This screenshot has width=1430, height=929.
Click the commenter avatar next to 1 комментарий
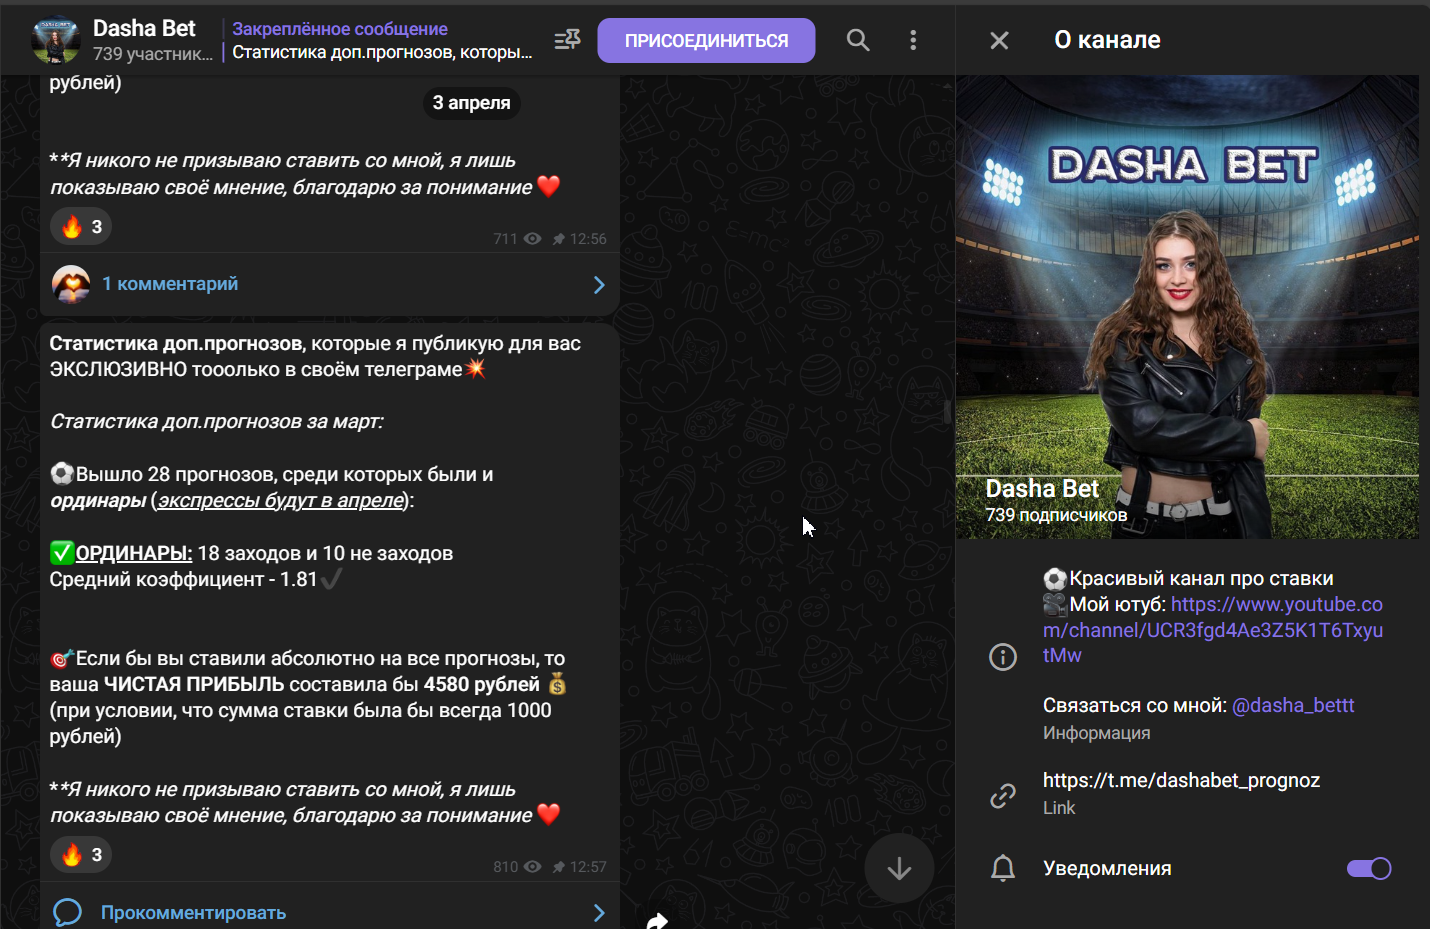[71, 284]
